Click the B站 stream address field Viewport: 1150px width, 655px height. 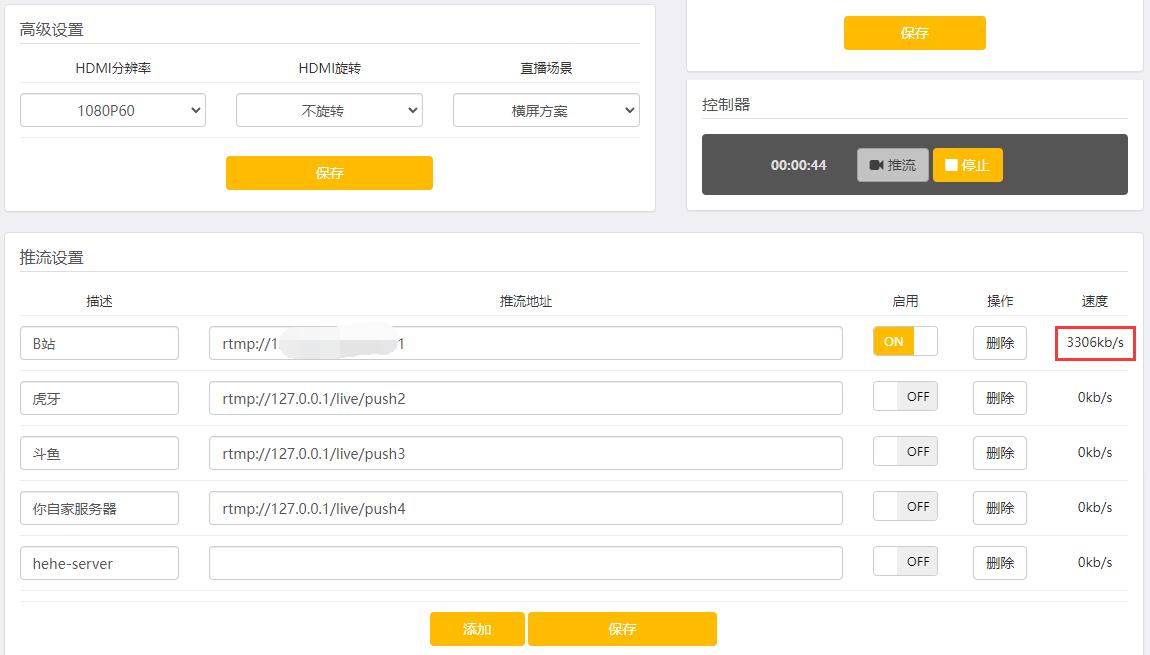pos(526,343)
